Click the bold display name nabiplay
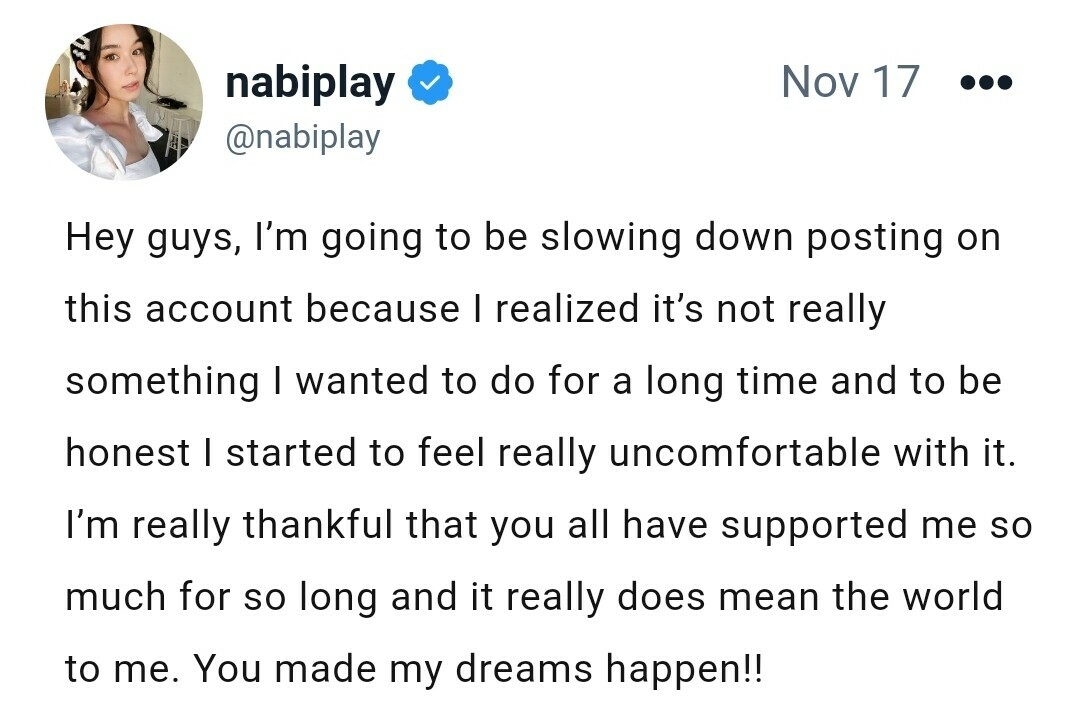This screenshot has height=722, width=1080. 310,83
